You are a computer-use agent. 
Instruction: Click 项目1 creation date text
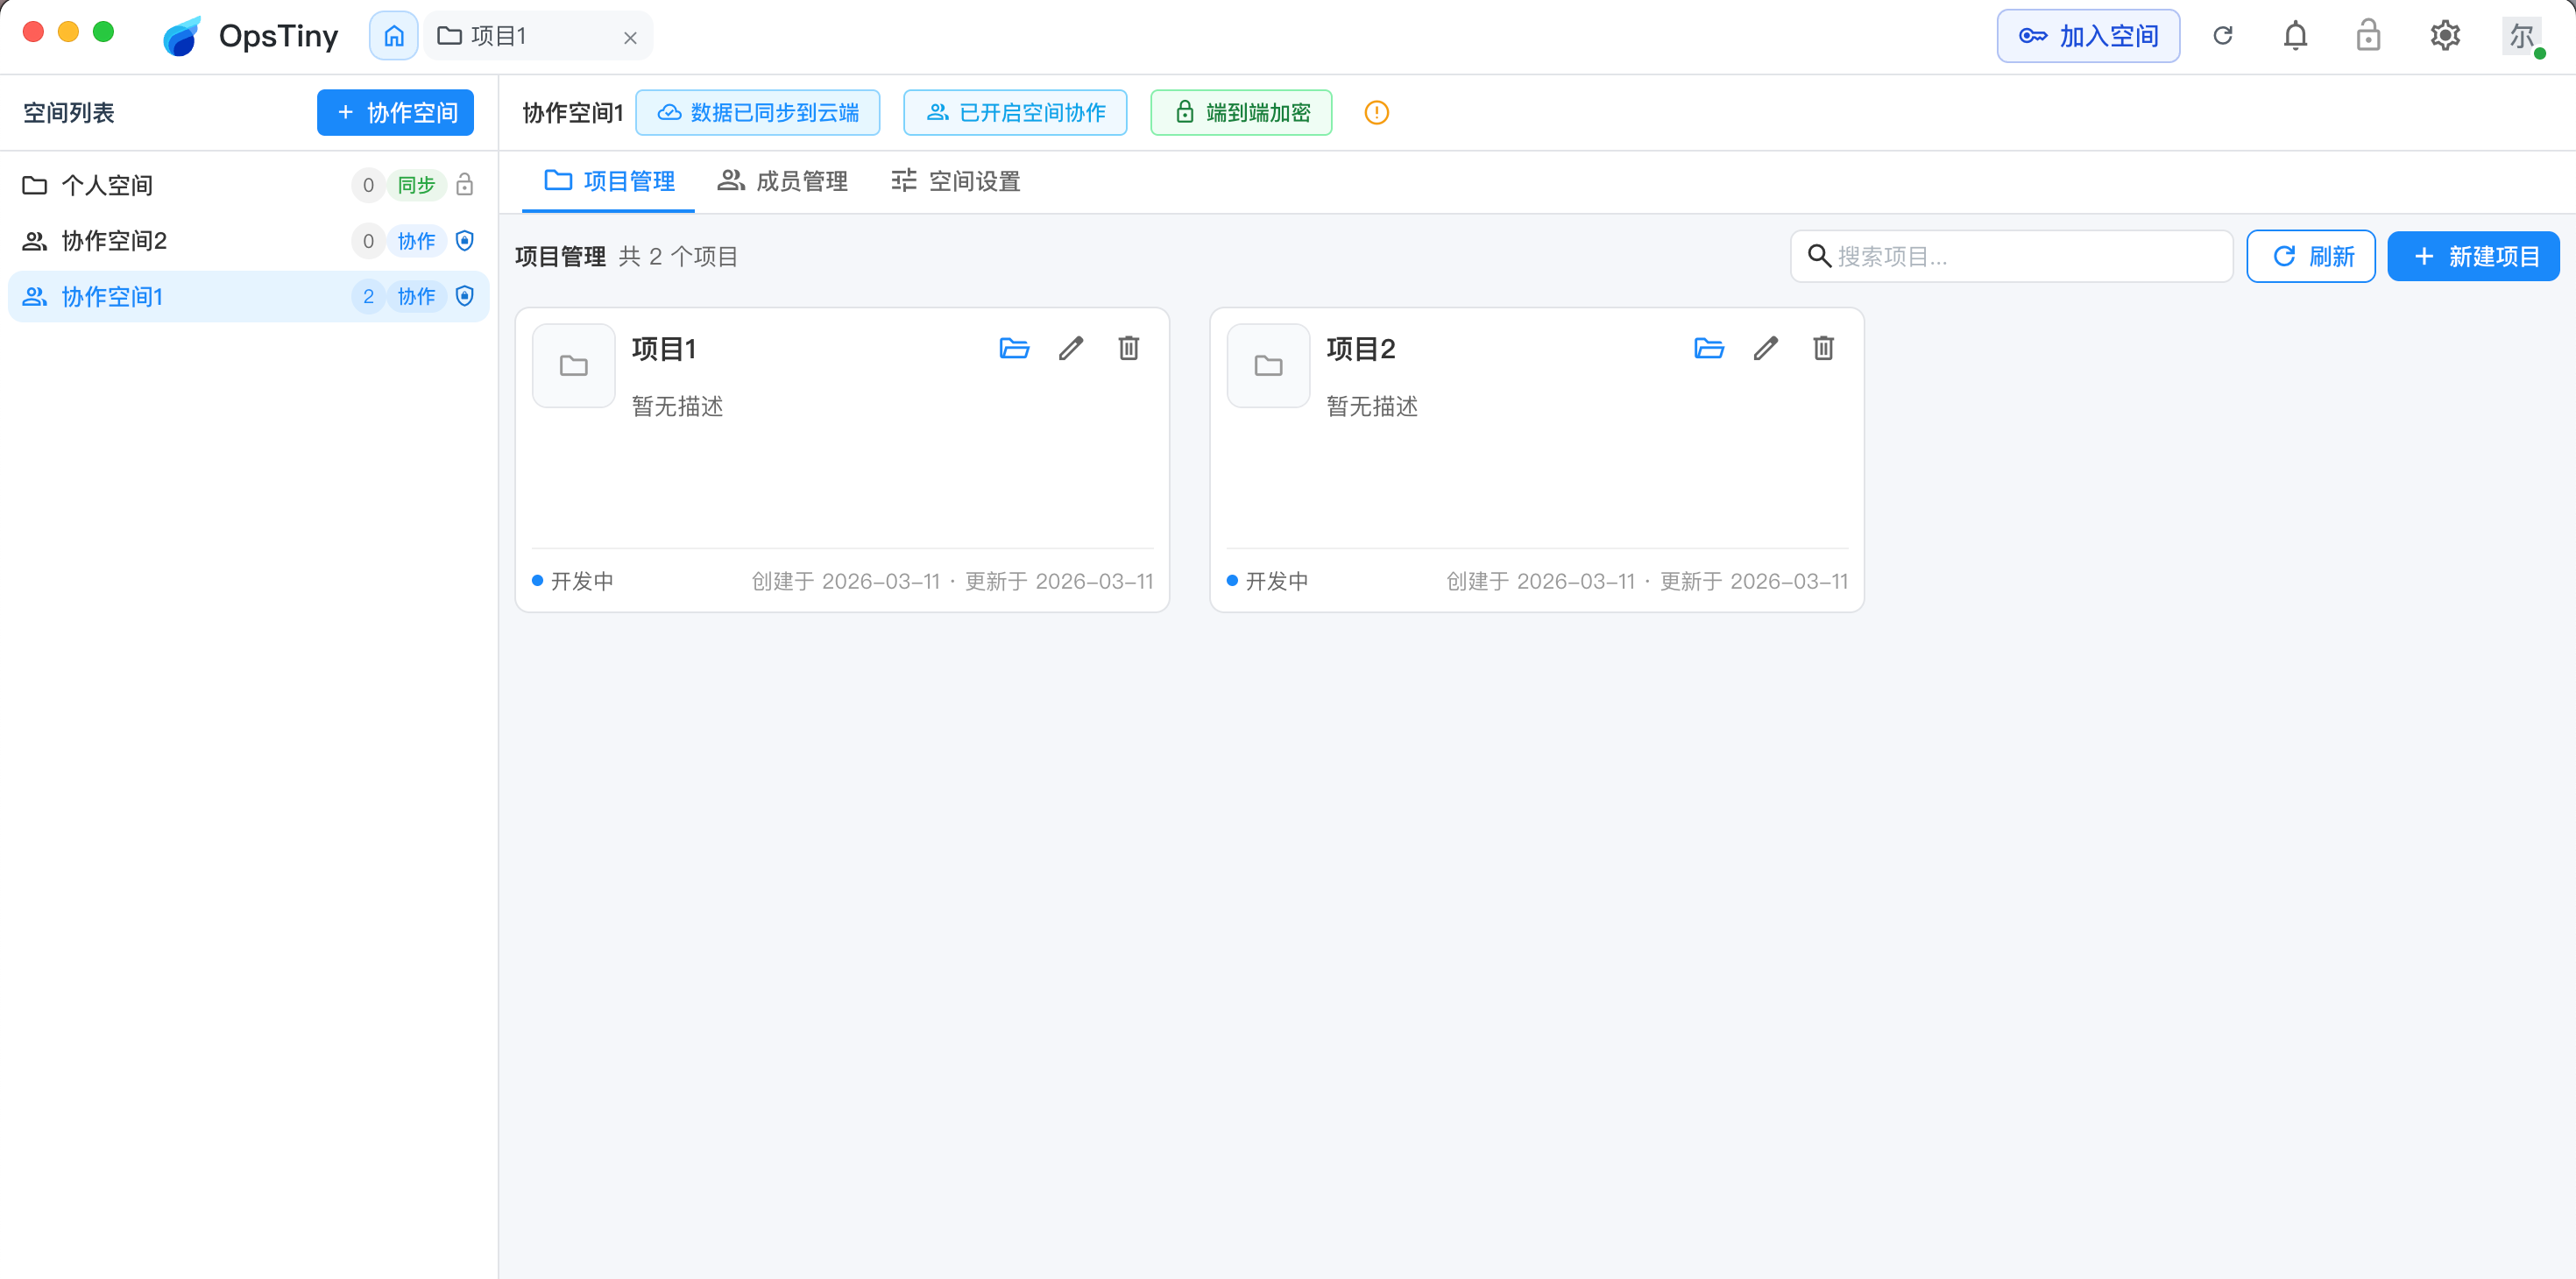point(846,581)
